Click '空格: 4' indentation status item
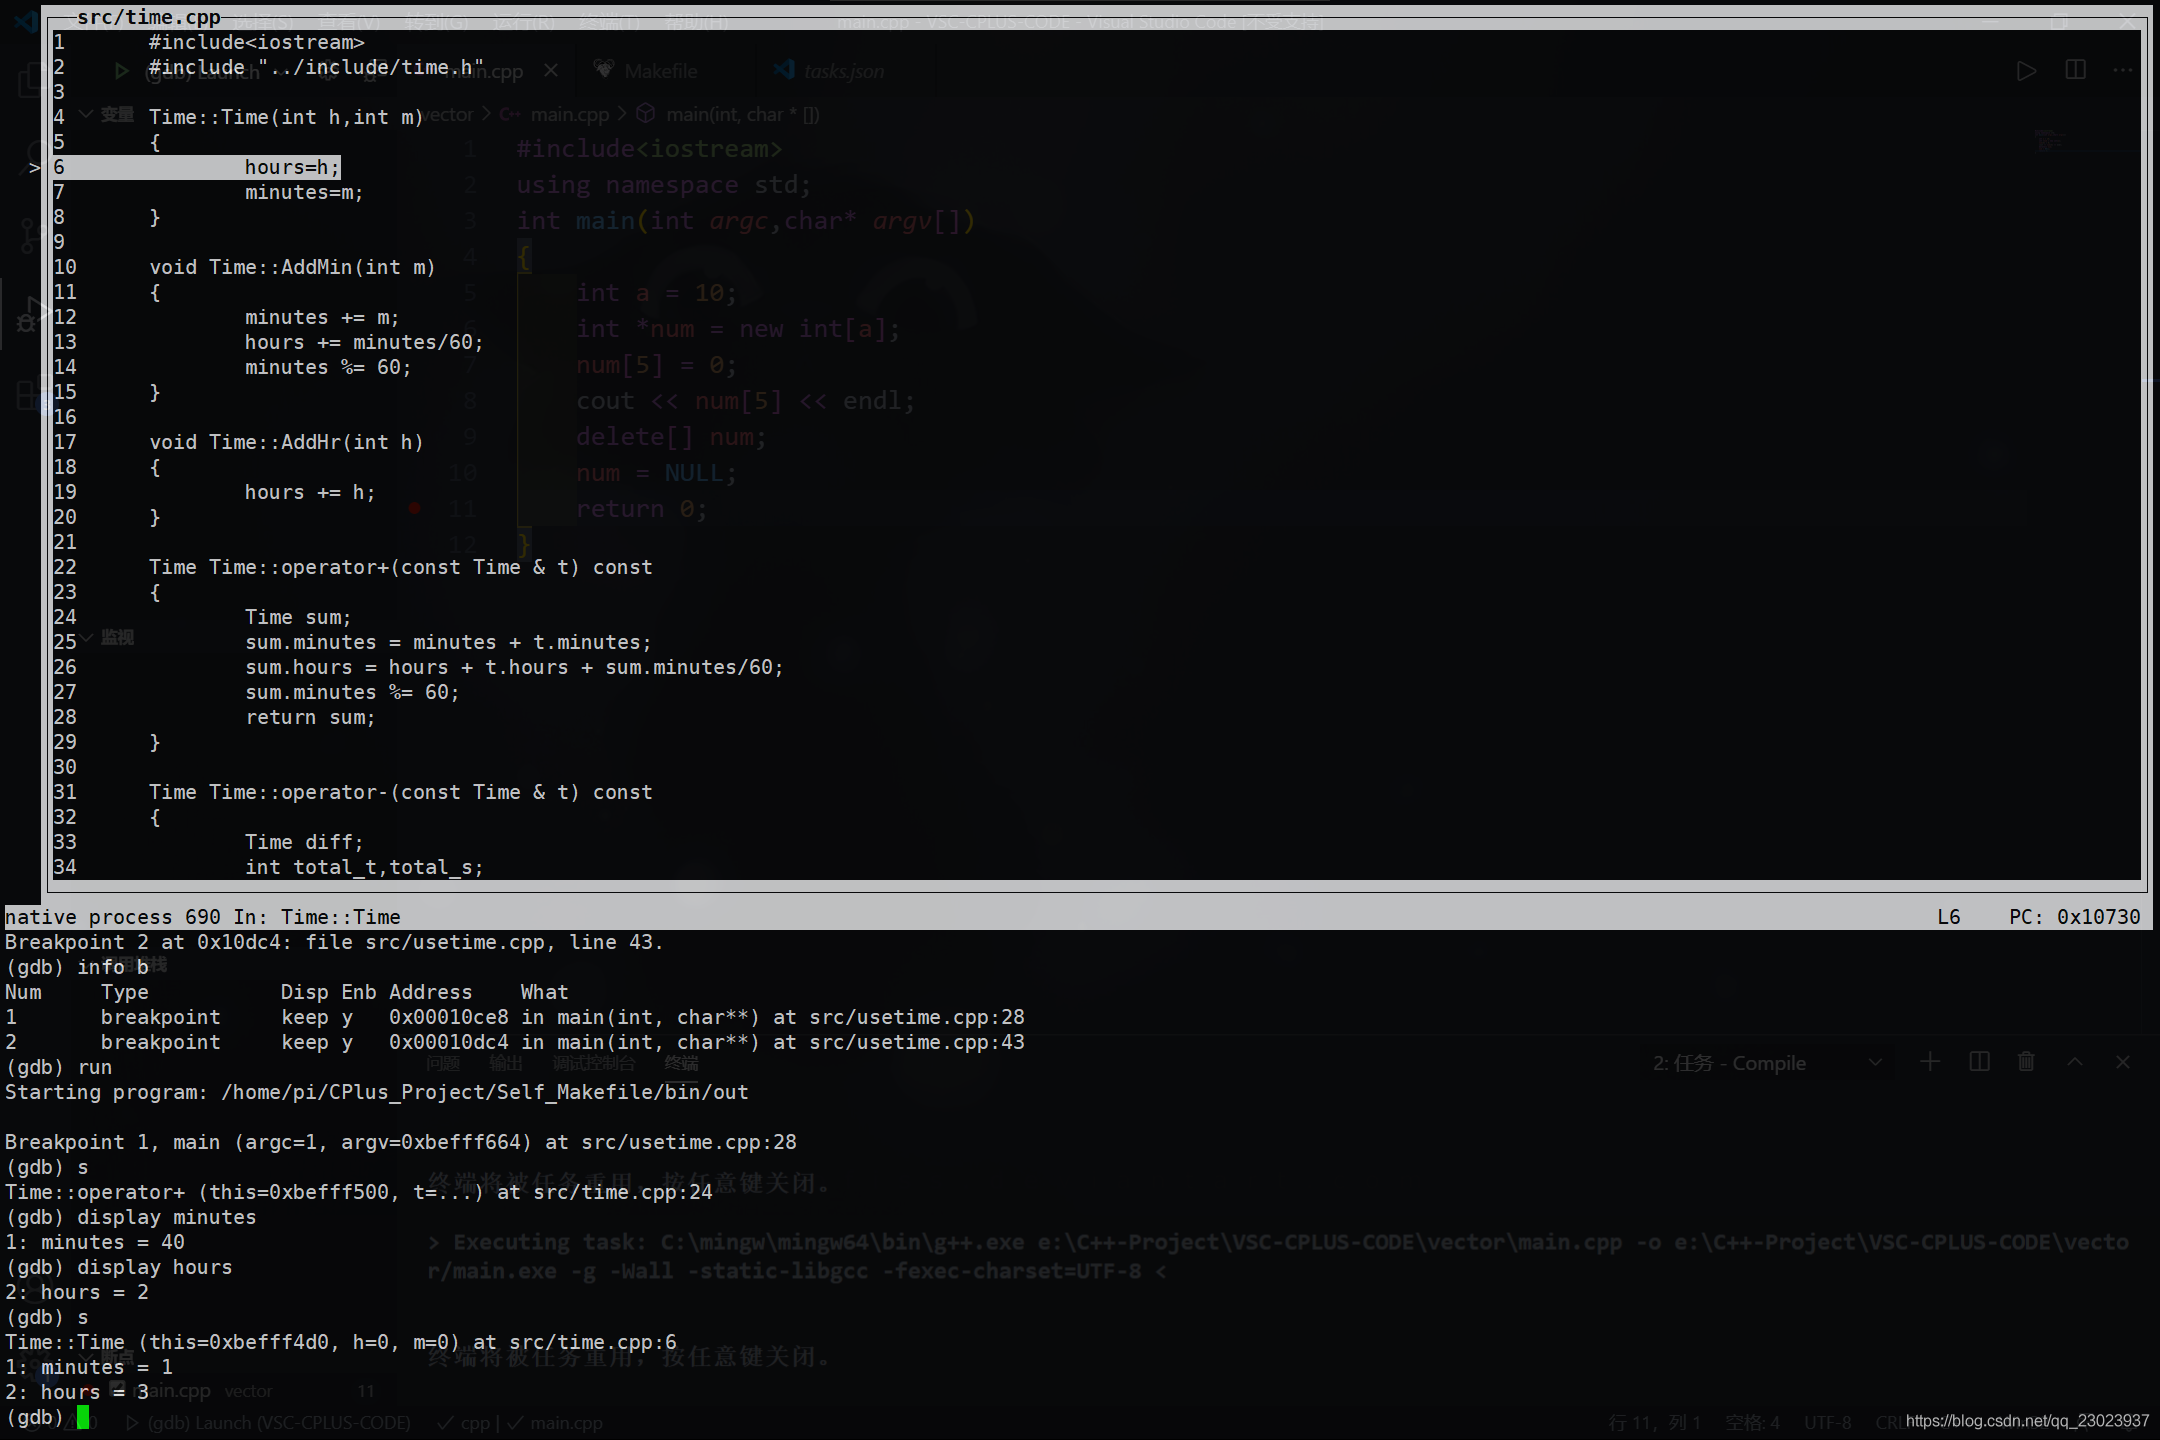Viewport: 2160px width, 1440px height. pyautogui.click(x=1753, y=1423)
